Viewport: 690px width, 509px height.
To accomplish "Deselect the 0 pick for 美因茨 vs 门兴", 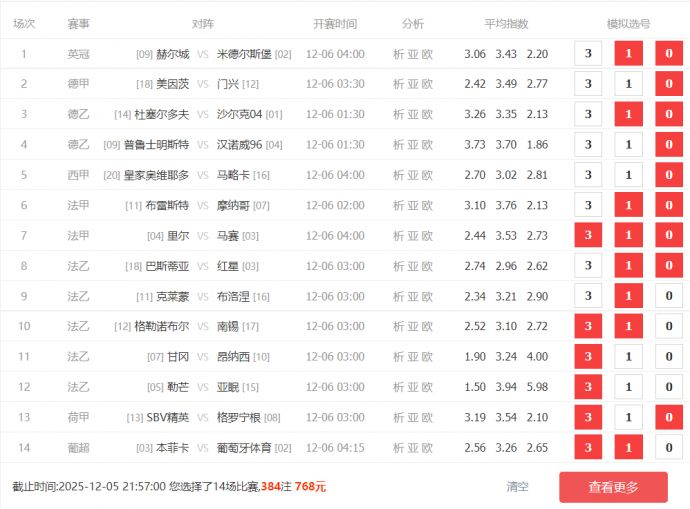I will [x=669, y=84].
